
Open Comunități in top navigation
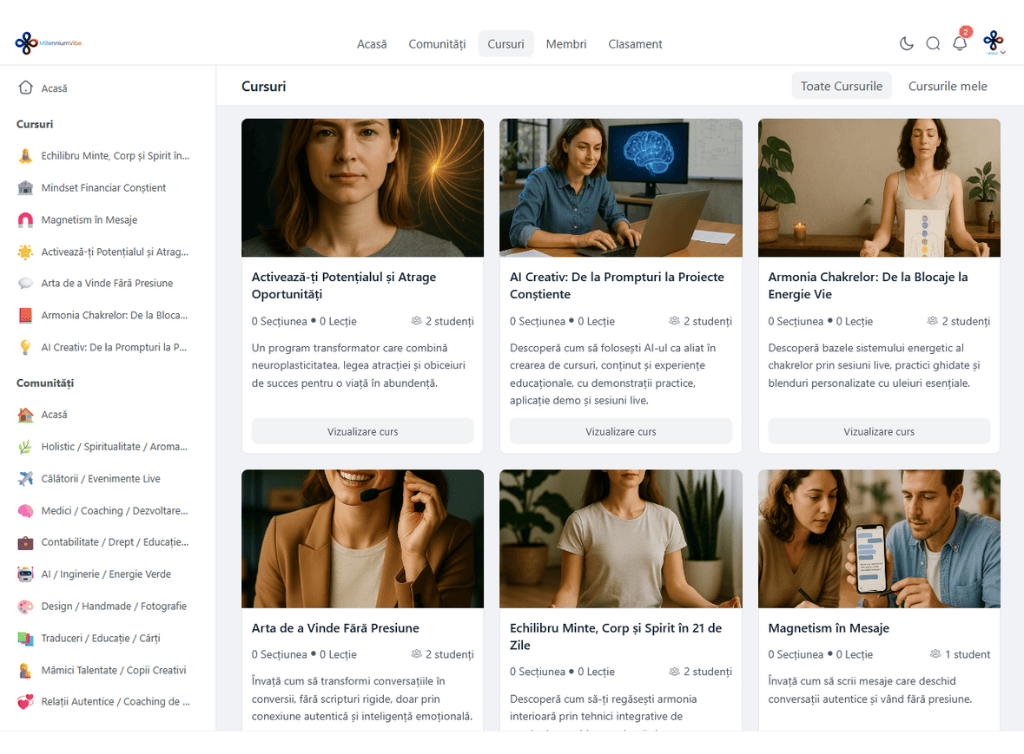click(437, 44)
